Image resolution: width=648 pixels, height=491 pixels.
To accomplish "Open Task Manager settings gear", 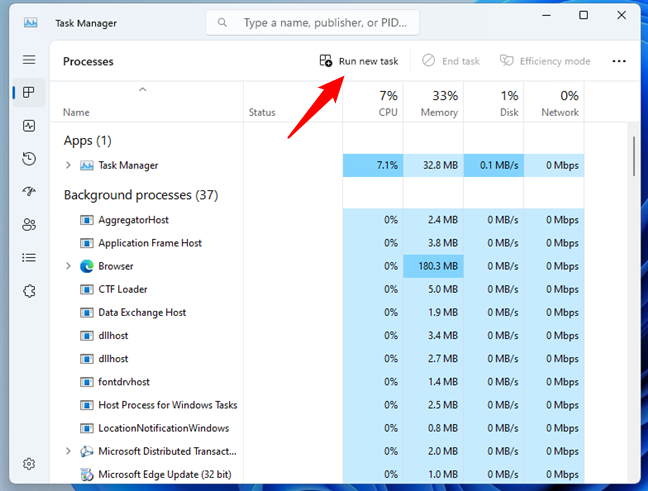I will pos(29,464).
